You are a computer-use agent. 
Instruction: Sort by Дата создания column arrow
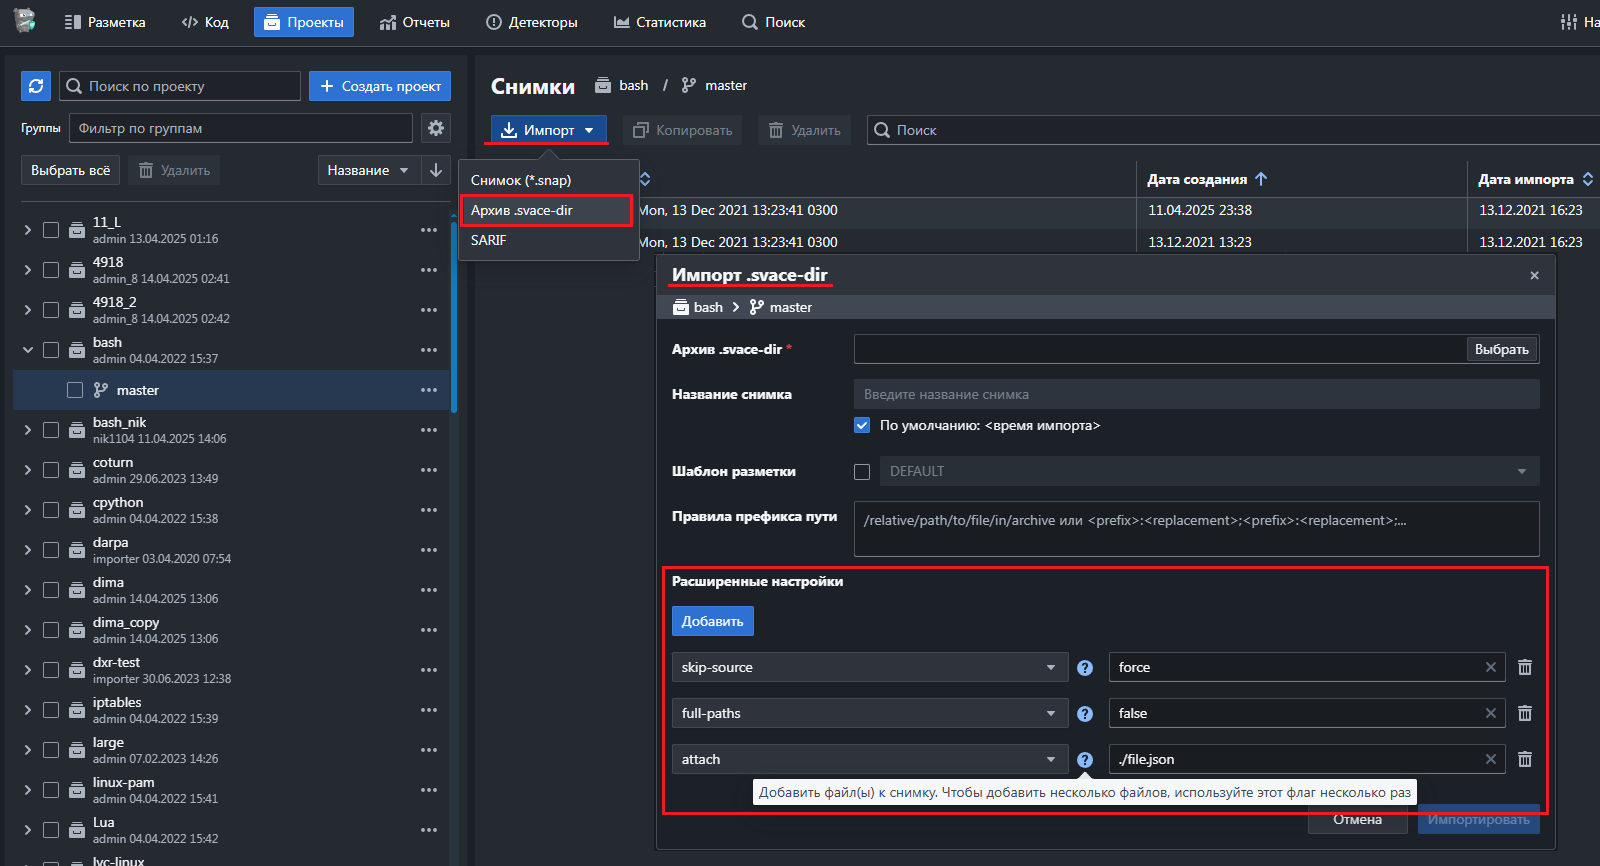point(1261,179)
